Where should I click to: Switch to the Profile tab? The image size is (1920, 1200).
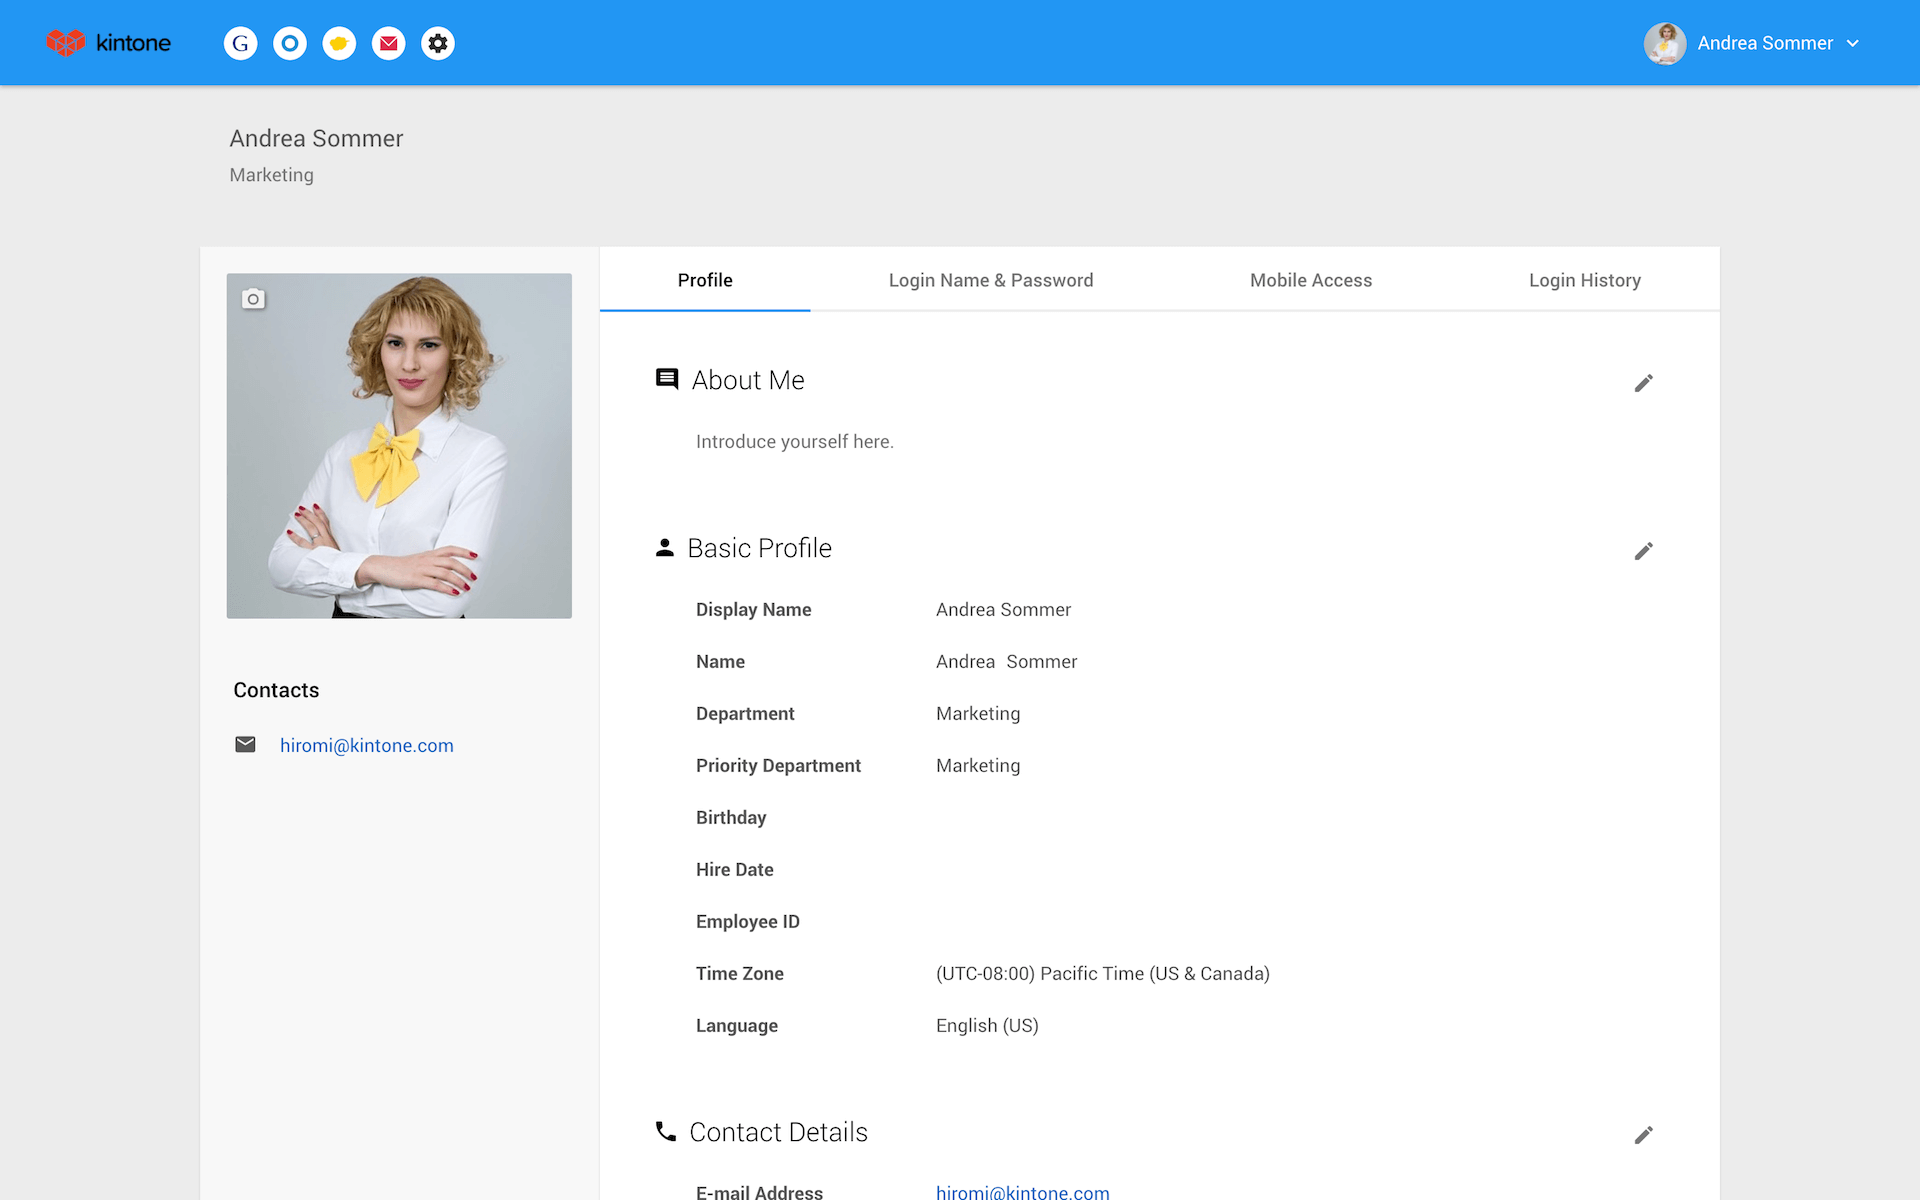click(705, 280)
